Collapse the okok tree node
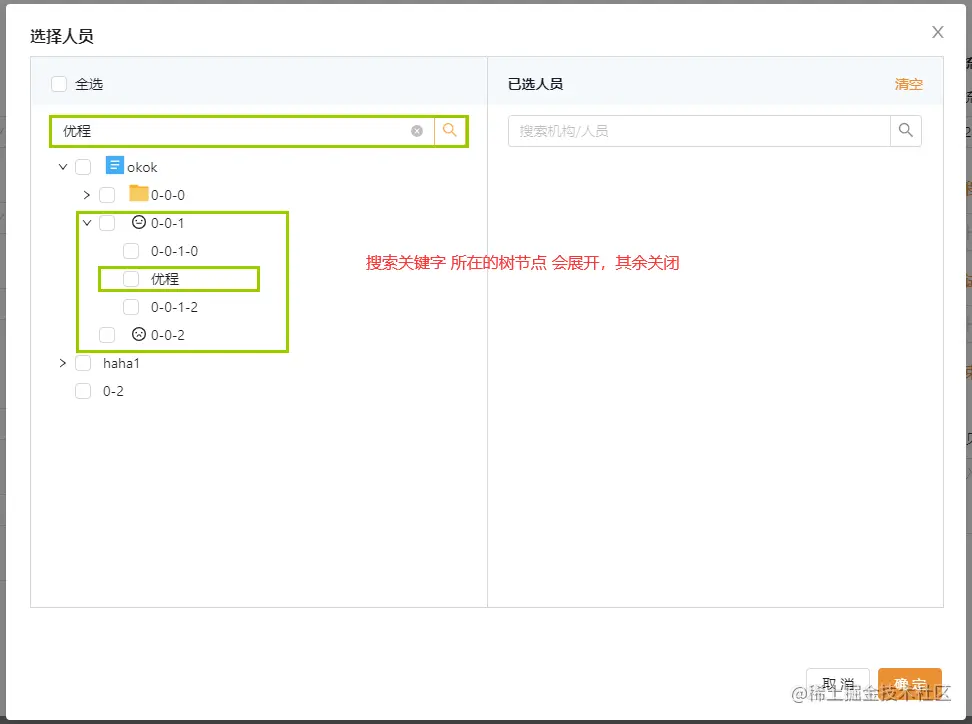 click(x=63, y=167)
